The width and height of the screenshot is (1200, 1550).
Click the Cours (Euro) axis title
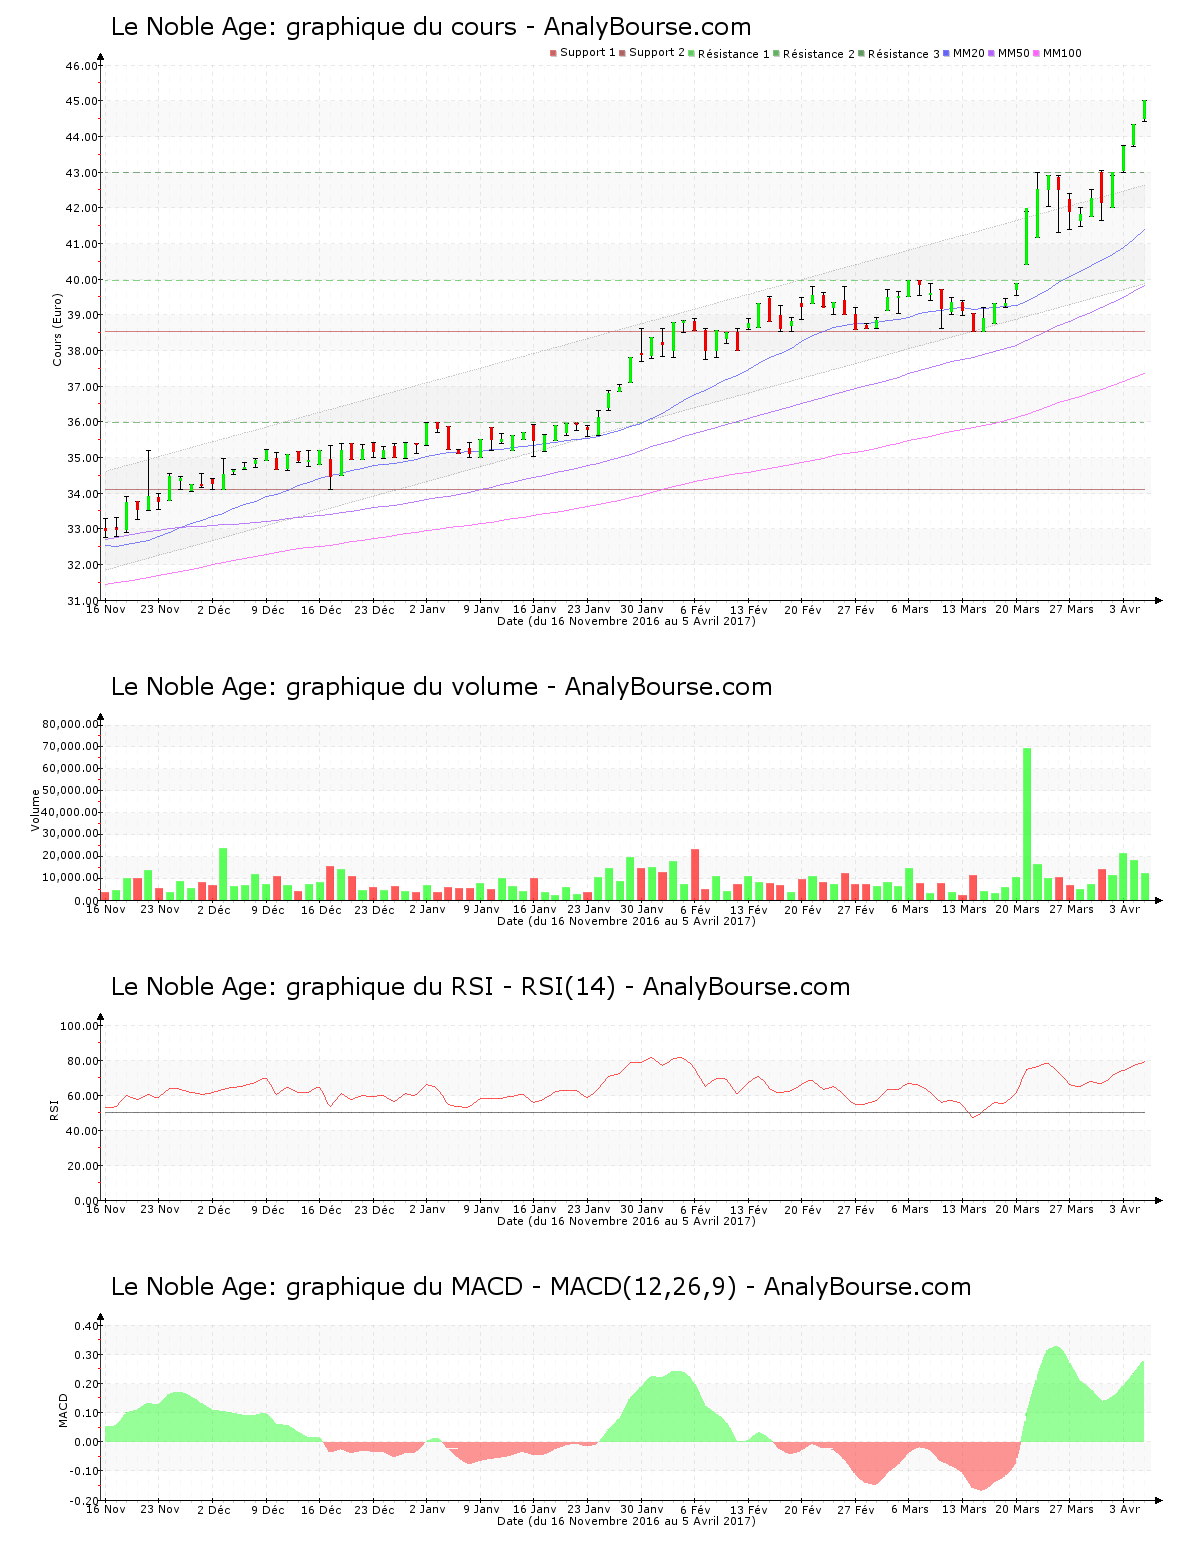(x=57, y=329)
